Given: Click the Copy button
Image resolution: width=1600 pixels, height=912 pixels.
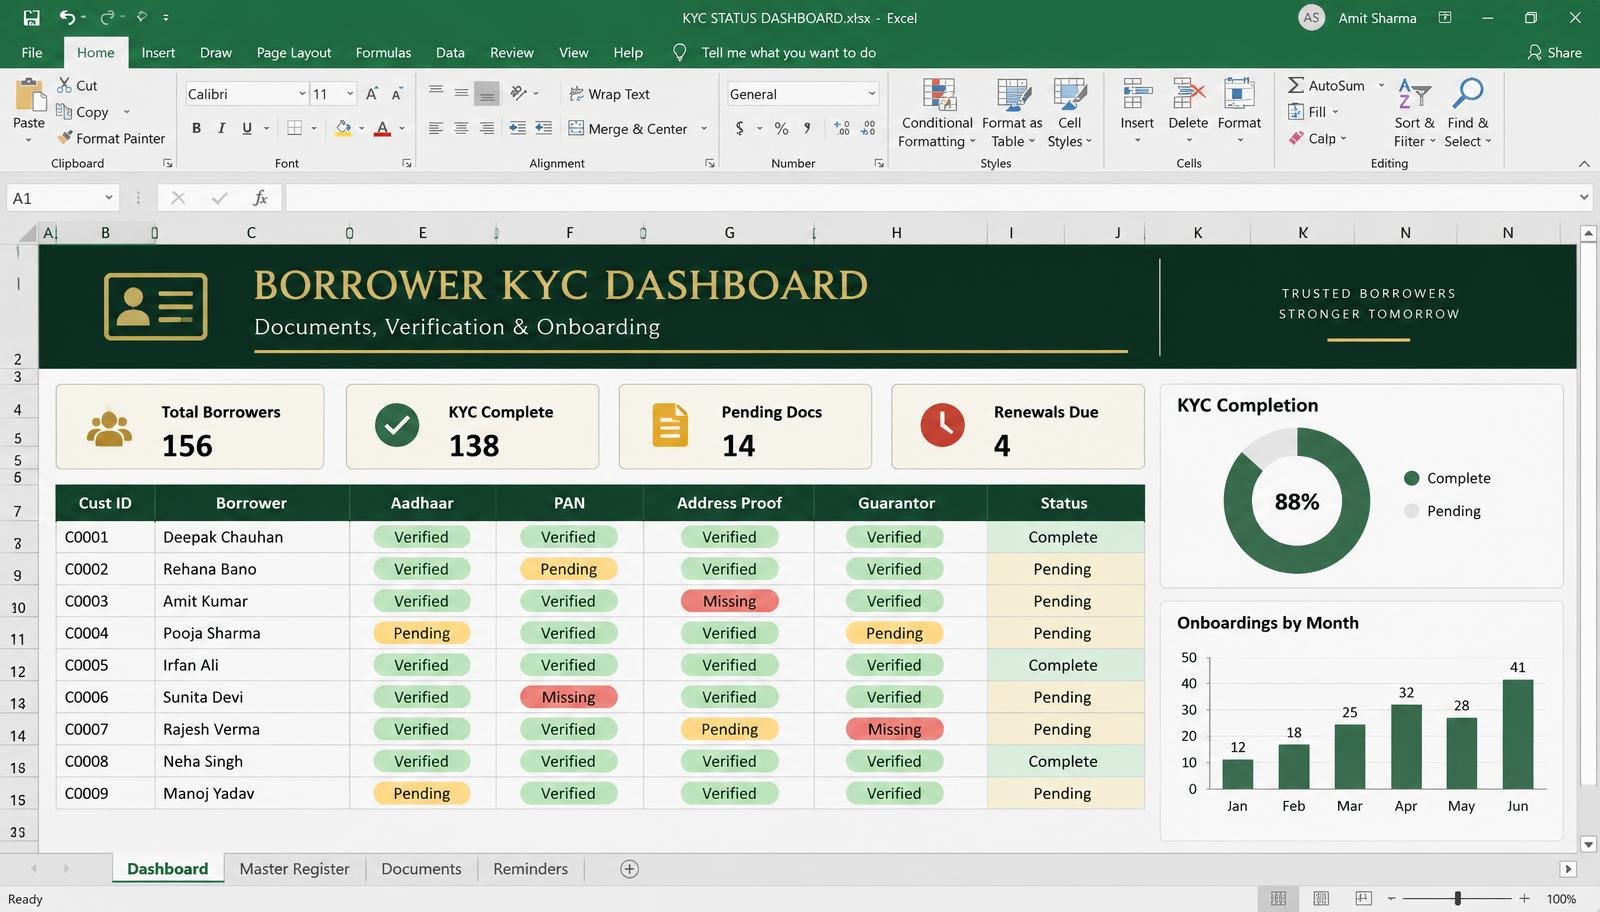Looking at the screenshot, I should point(82,112).
